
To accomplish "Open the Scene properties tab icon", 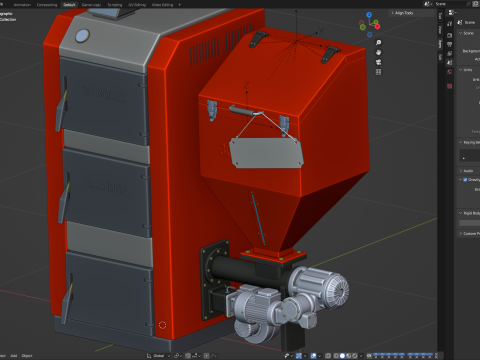I will pyautogui.click(x=449, y=62).
